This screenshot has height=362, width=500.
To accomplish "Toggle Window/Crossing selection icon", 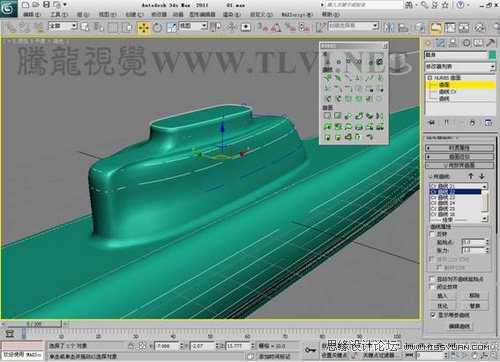I will click(127, 27).
